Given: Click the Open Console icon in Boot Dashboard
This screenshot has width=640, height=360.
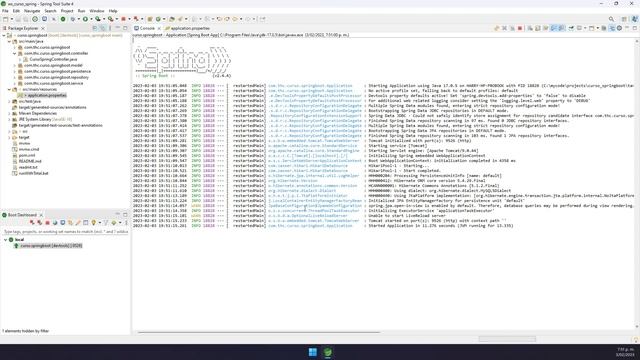Looking at the screenshot, I should pyautogui.click(x=63, y=223).
